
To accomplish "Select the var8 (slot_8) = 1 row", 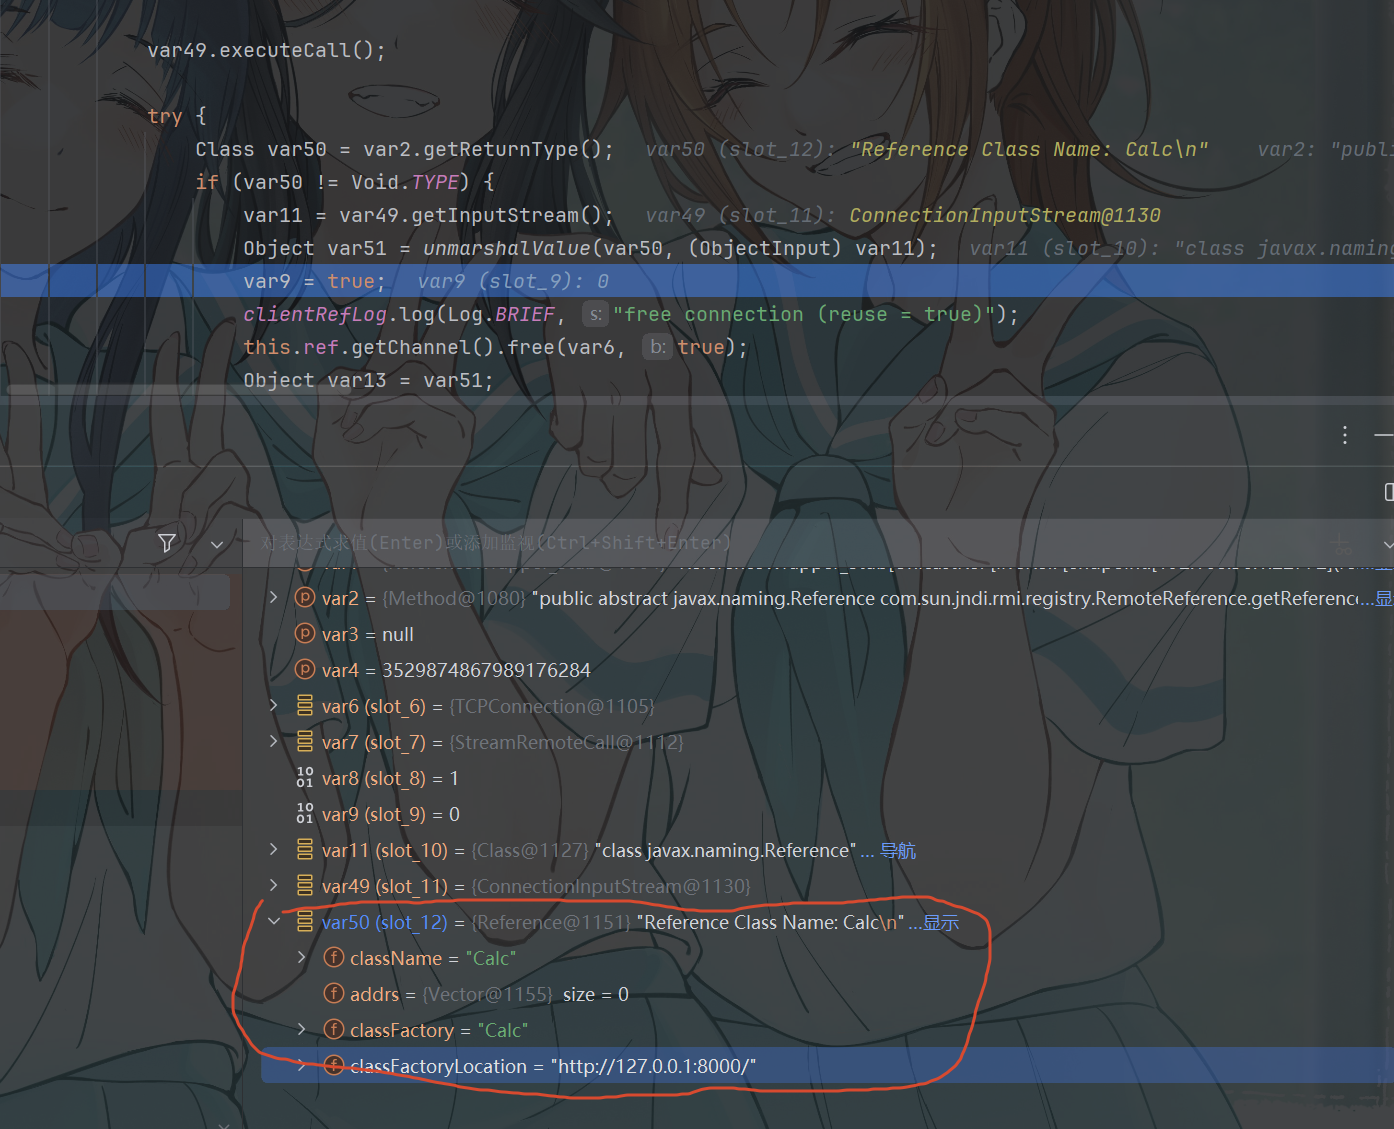I will (x=818, y=778).
